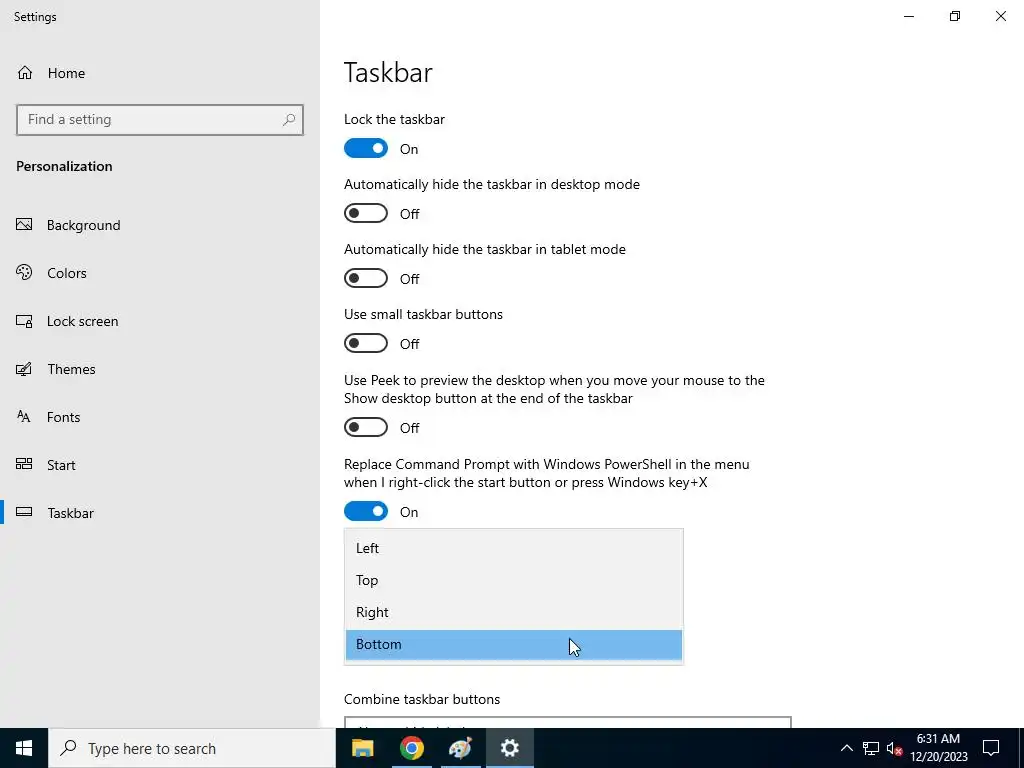Choose Left in taskbar location list
Image resolution: width=1024 pixels, height=768 pixels.
pyautogui.click(x=513, y=548)
